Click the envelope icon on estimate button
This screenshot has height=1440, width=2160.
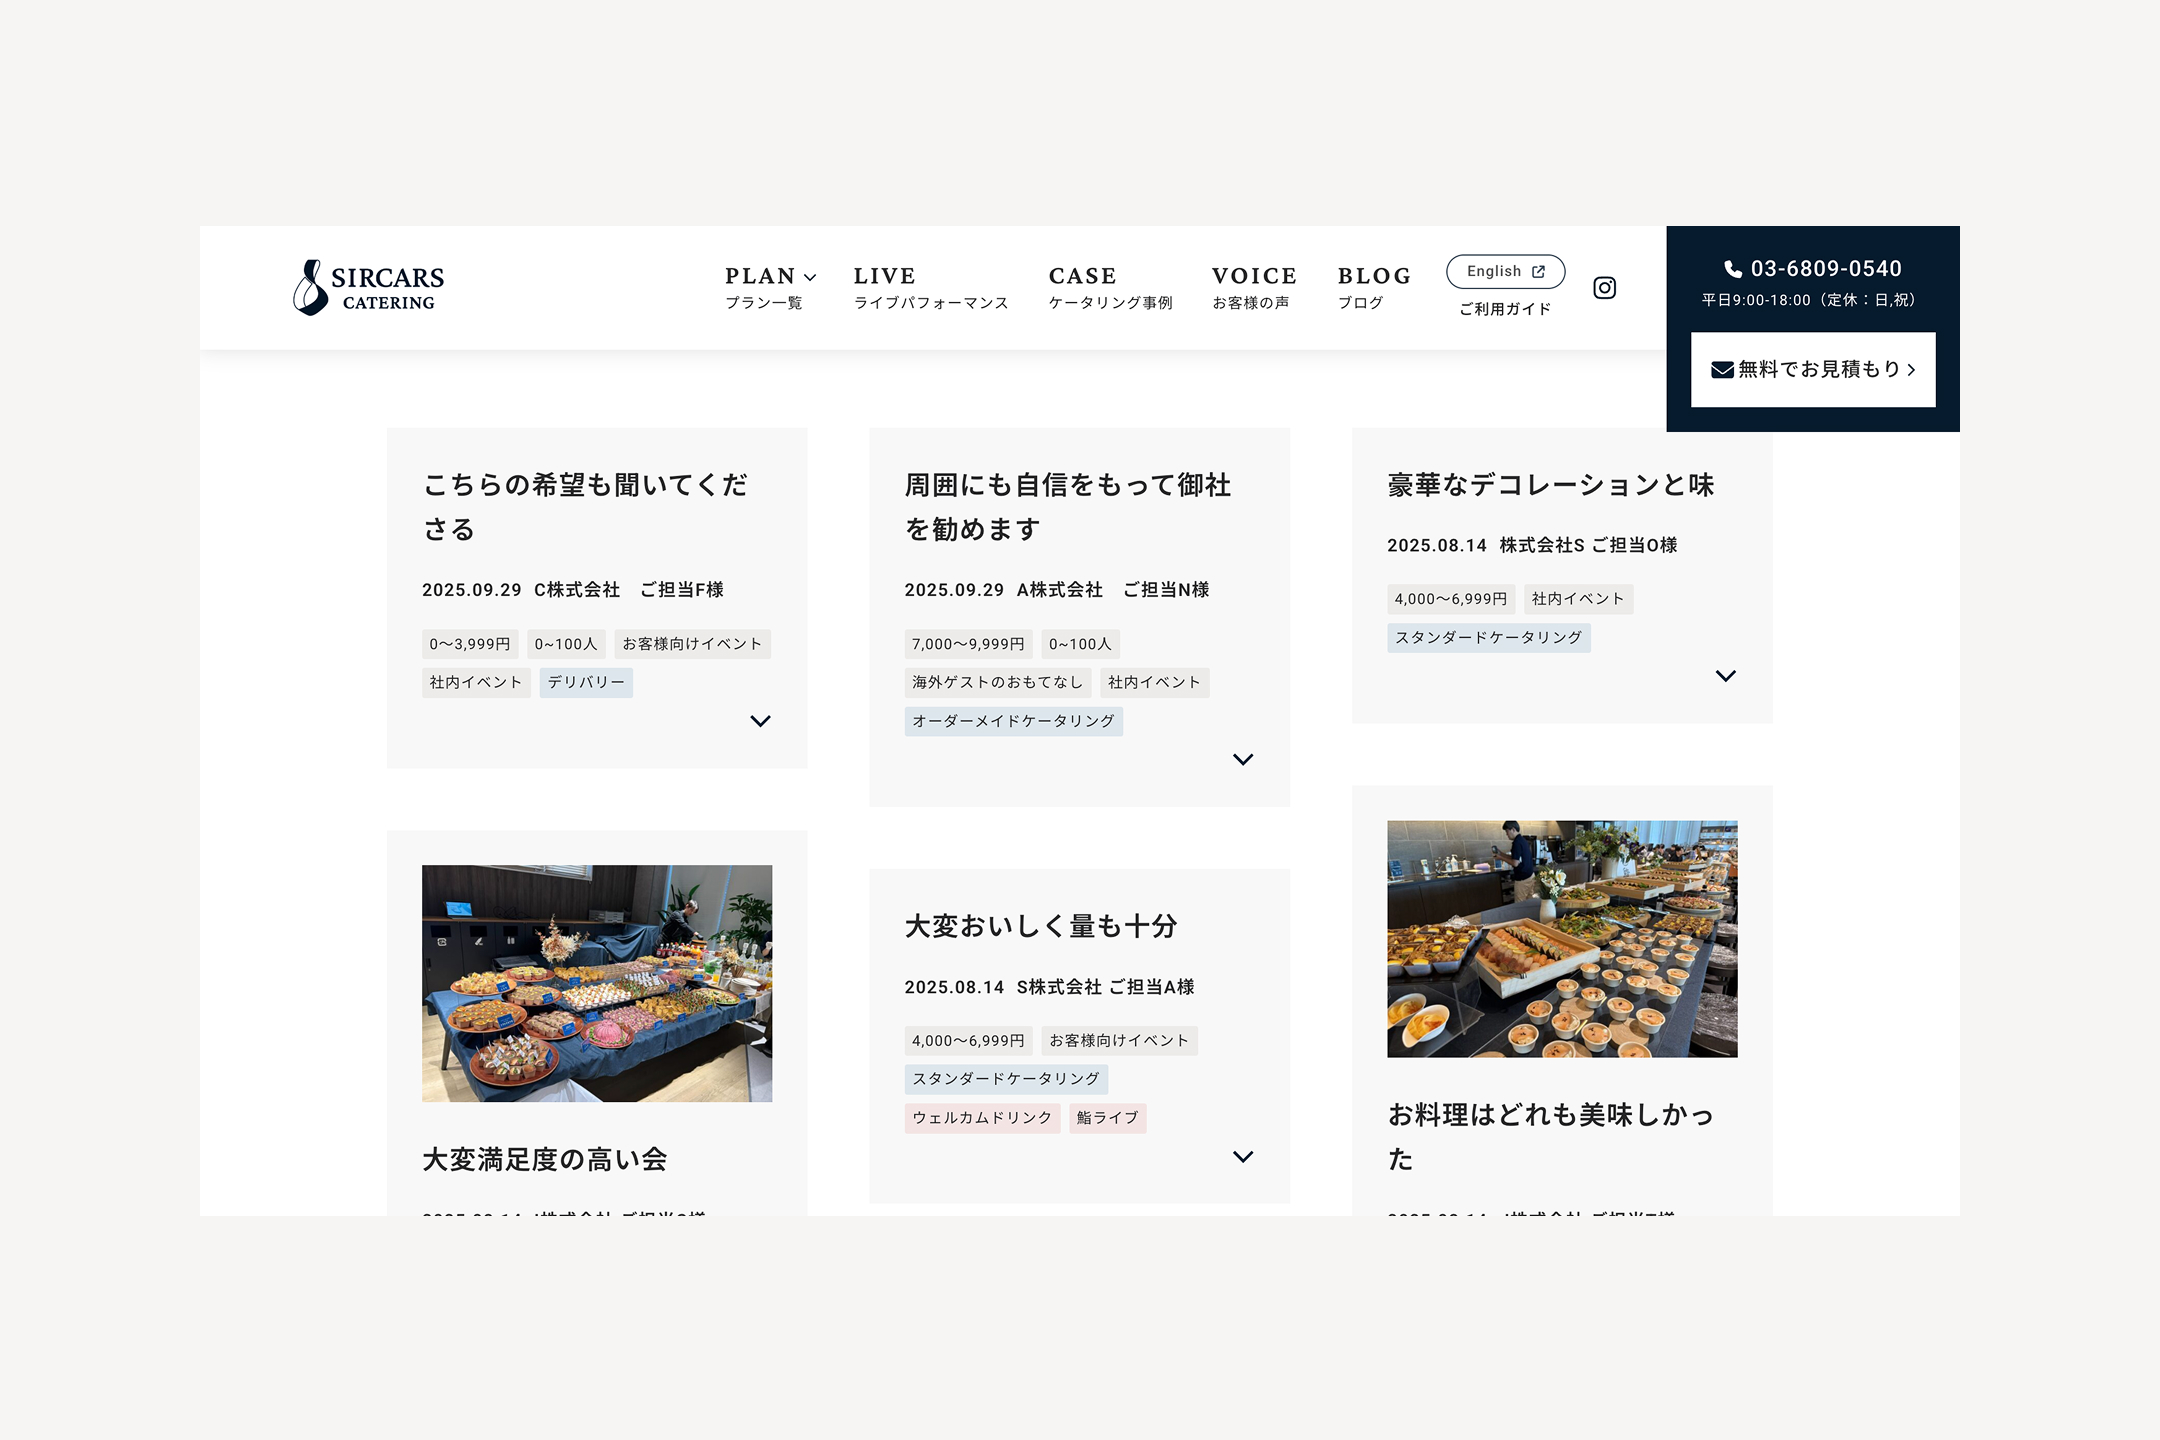coord(1722,370)
